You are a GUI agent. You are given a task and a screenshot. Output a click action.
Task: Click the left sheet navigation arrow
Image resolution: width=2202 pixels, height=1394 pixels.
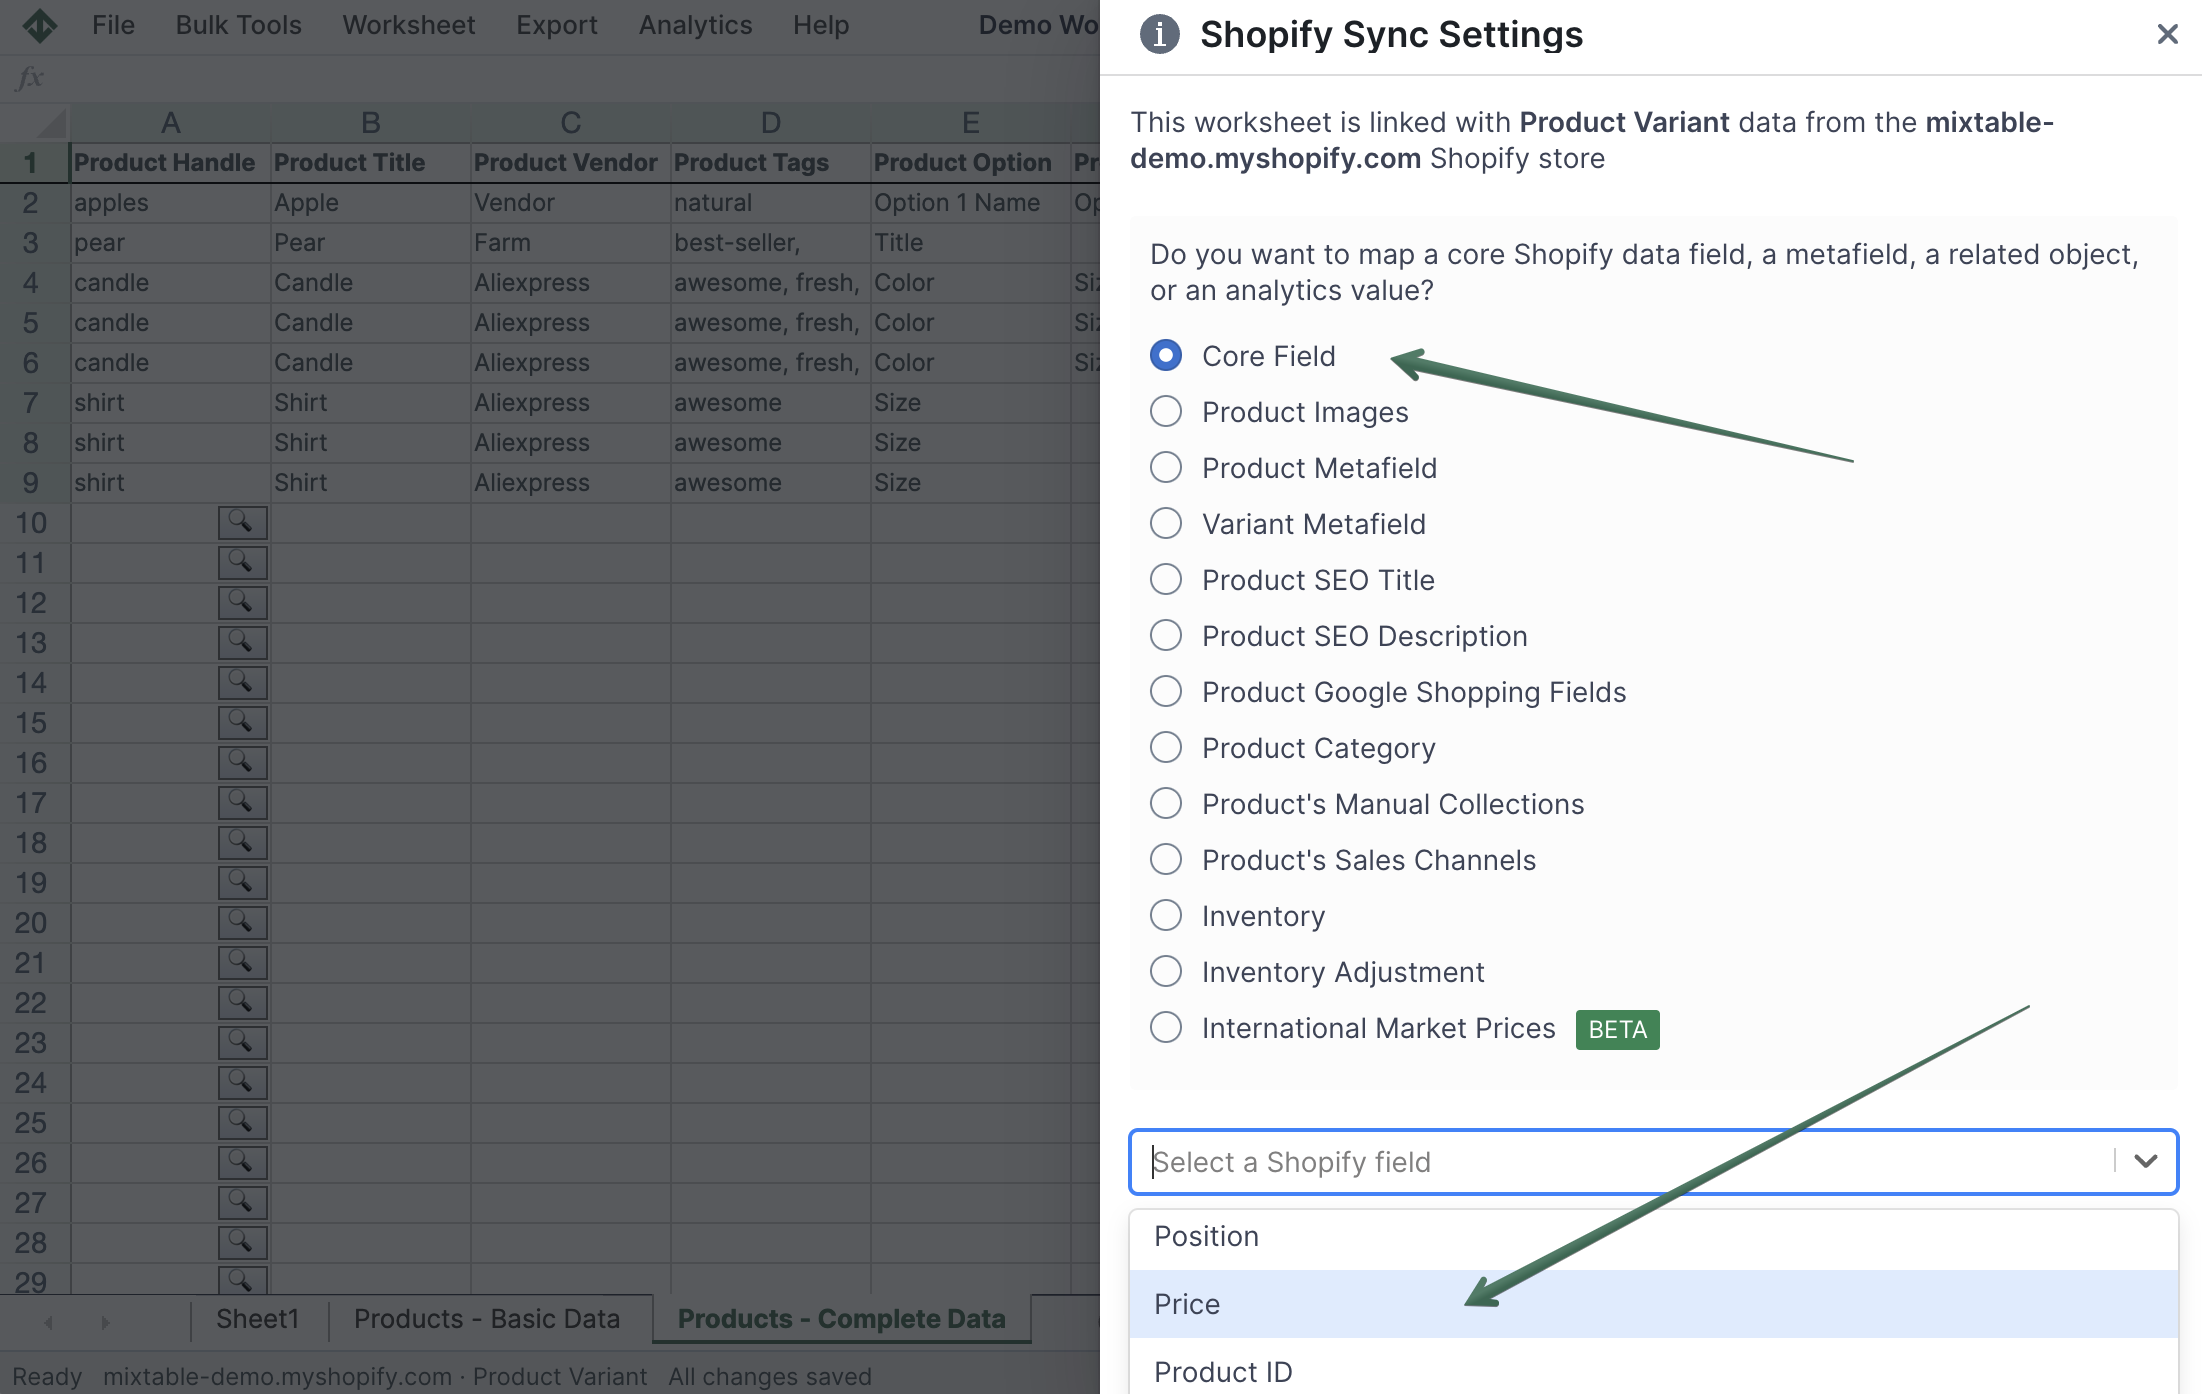coord(48,1320)
